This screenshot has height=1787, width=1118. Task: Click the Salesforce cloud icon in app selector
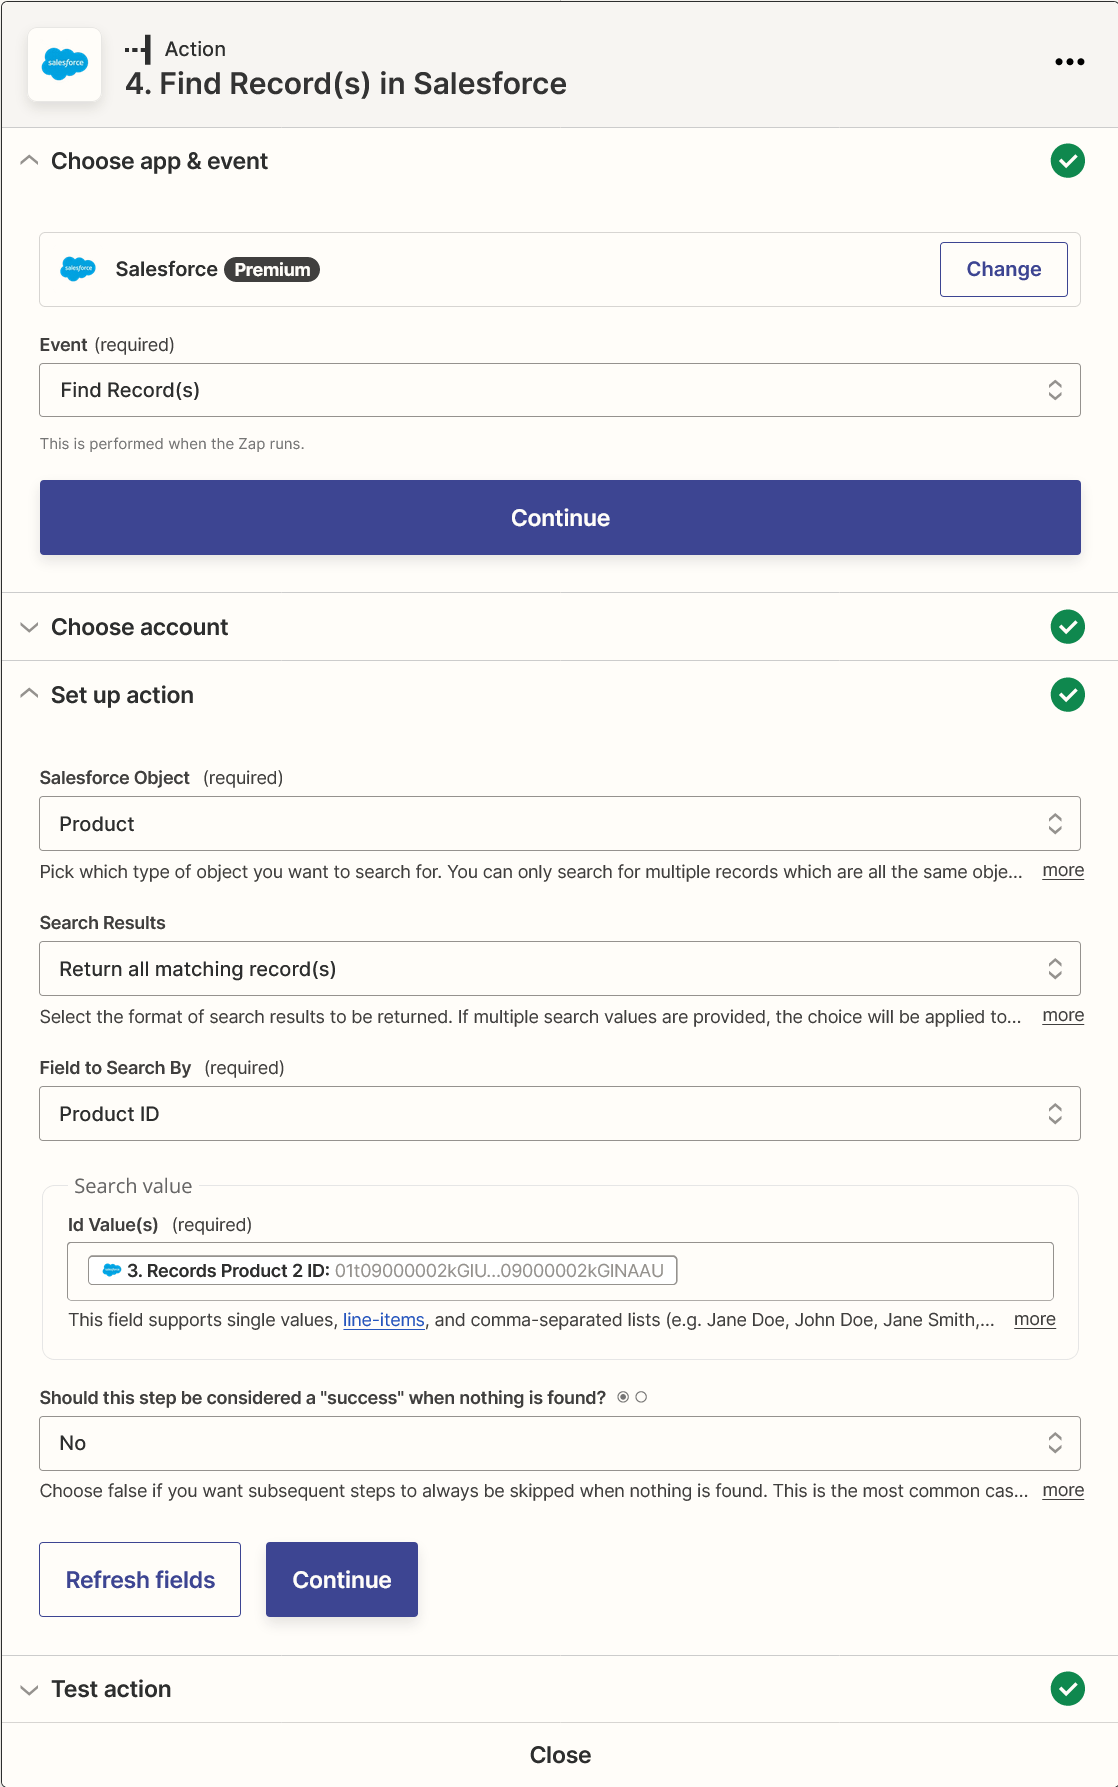(78, 269)
